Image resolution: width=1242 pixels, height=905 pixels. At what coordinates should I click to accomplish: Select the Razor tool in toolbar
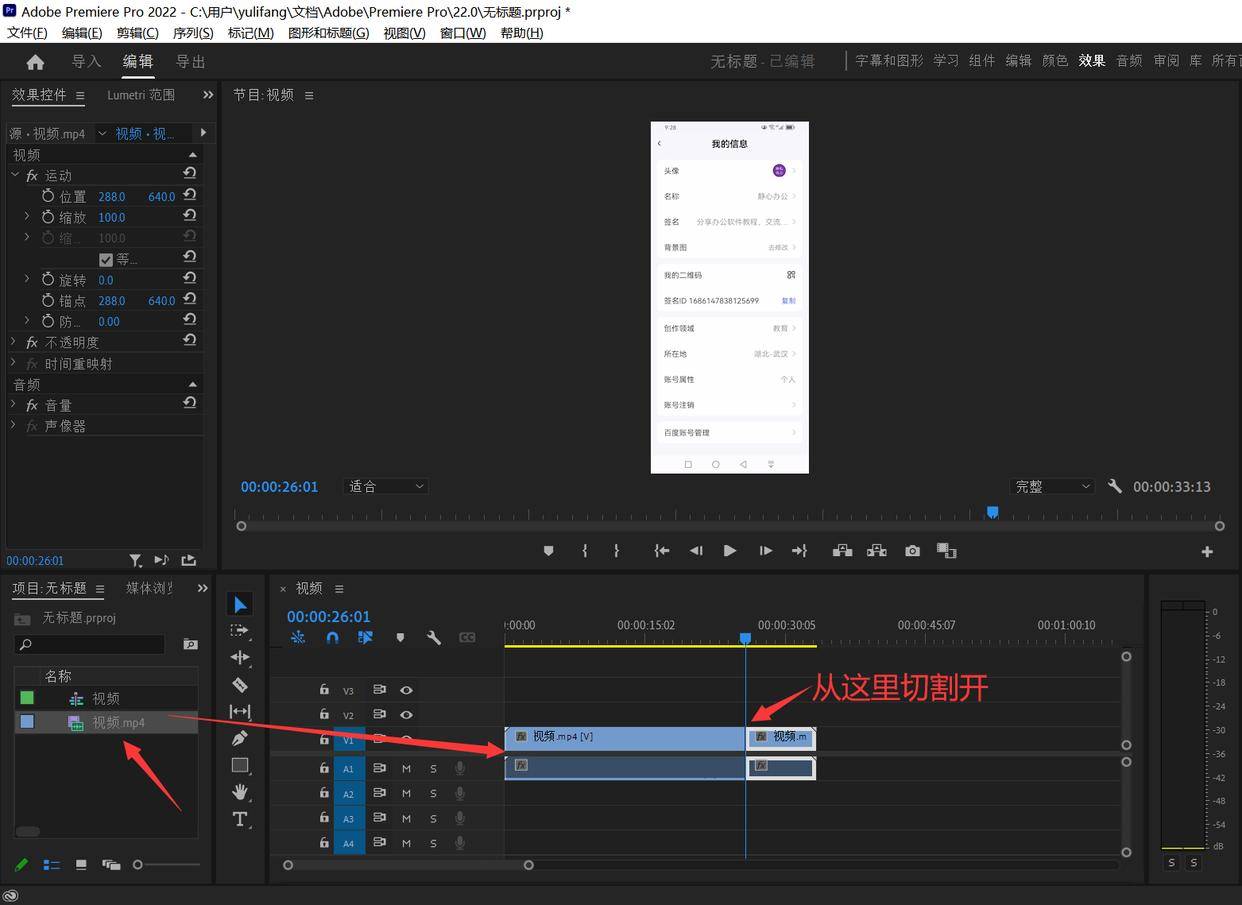240,685
